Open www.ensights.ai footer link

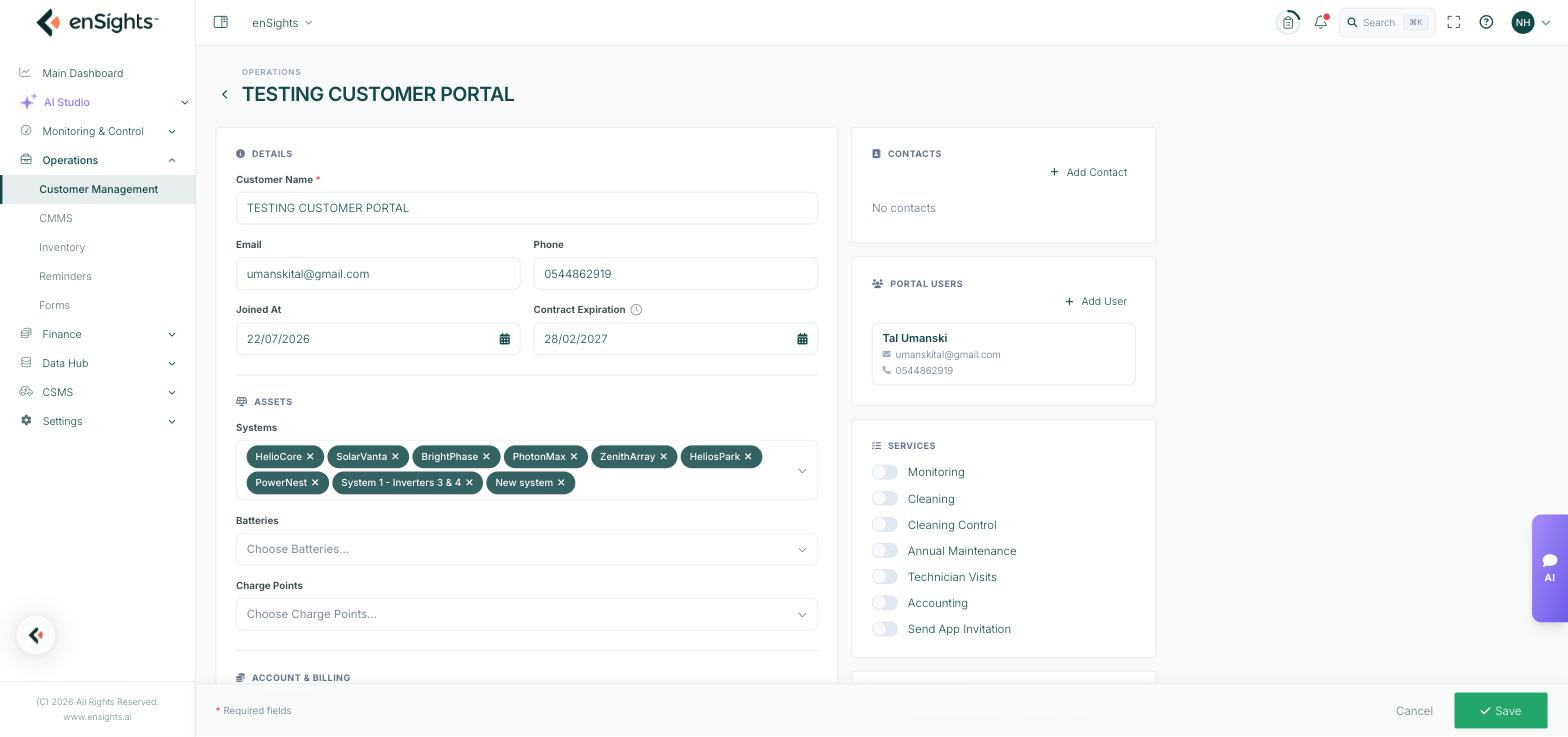click(97, 717)
